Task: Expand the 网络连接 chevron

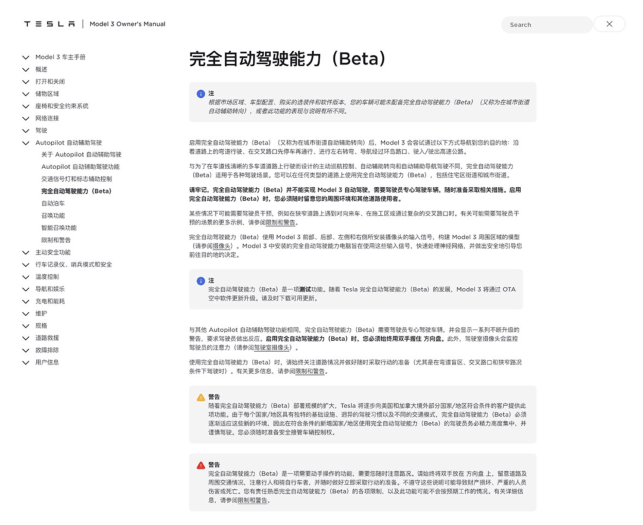Action: point(26,119)
